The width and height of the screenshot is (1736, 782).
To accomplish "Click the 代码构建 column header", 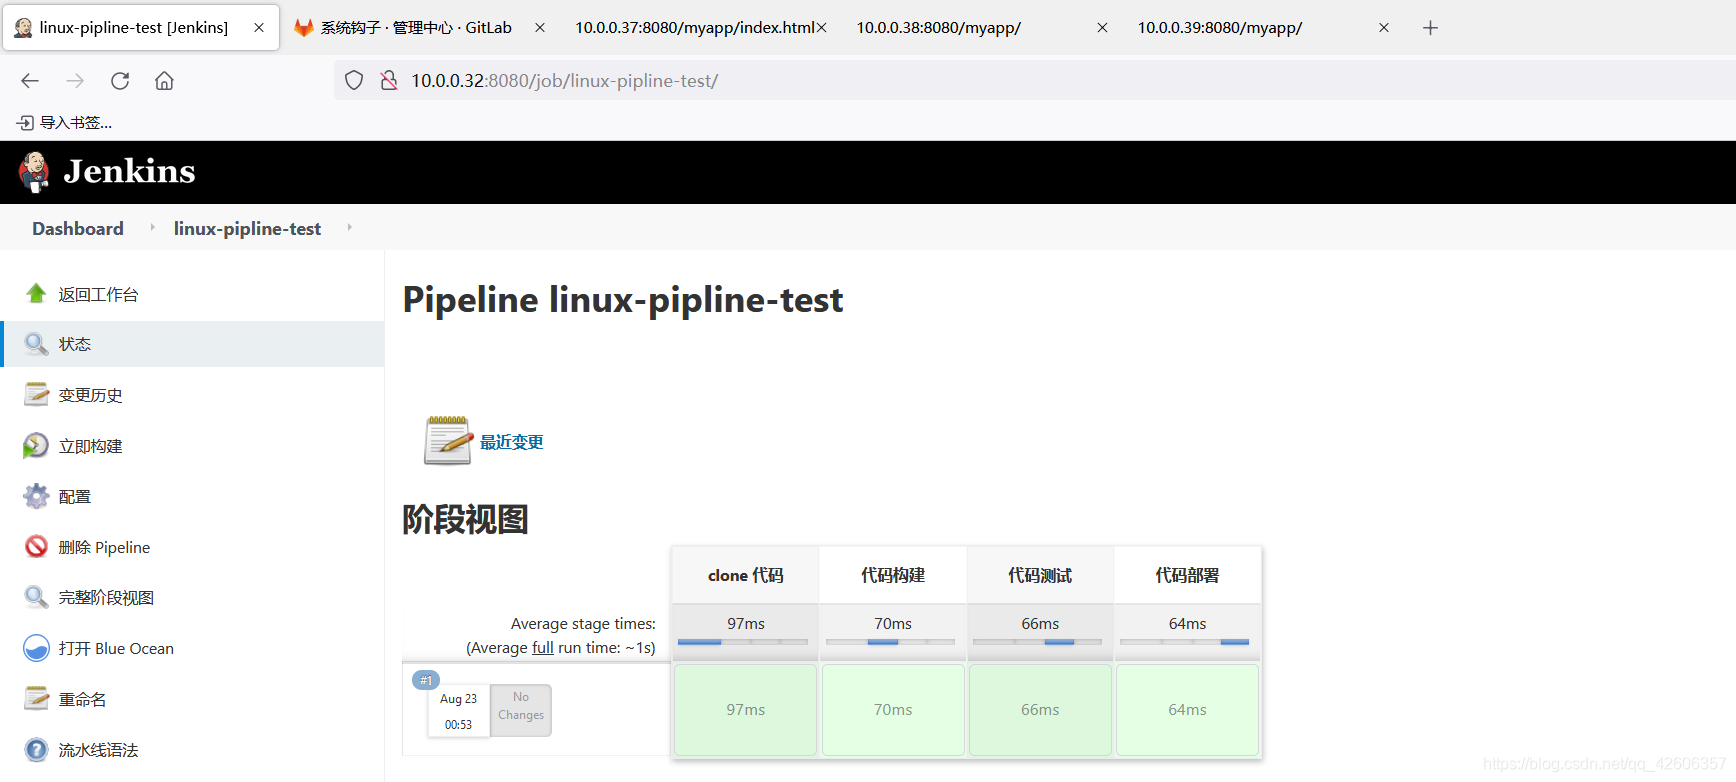I will click(893, 575).
